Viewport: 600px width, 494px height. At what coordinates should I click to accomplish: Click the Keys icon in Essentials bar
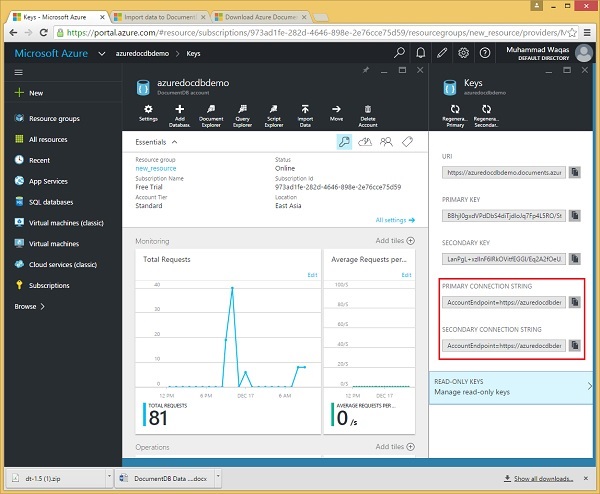tap(344, 142)
